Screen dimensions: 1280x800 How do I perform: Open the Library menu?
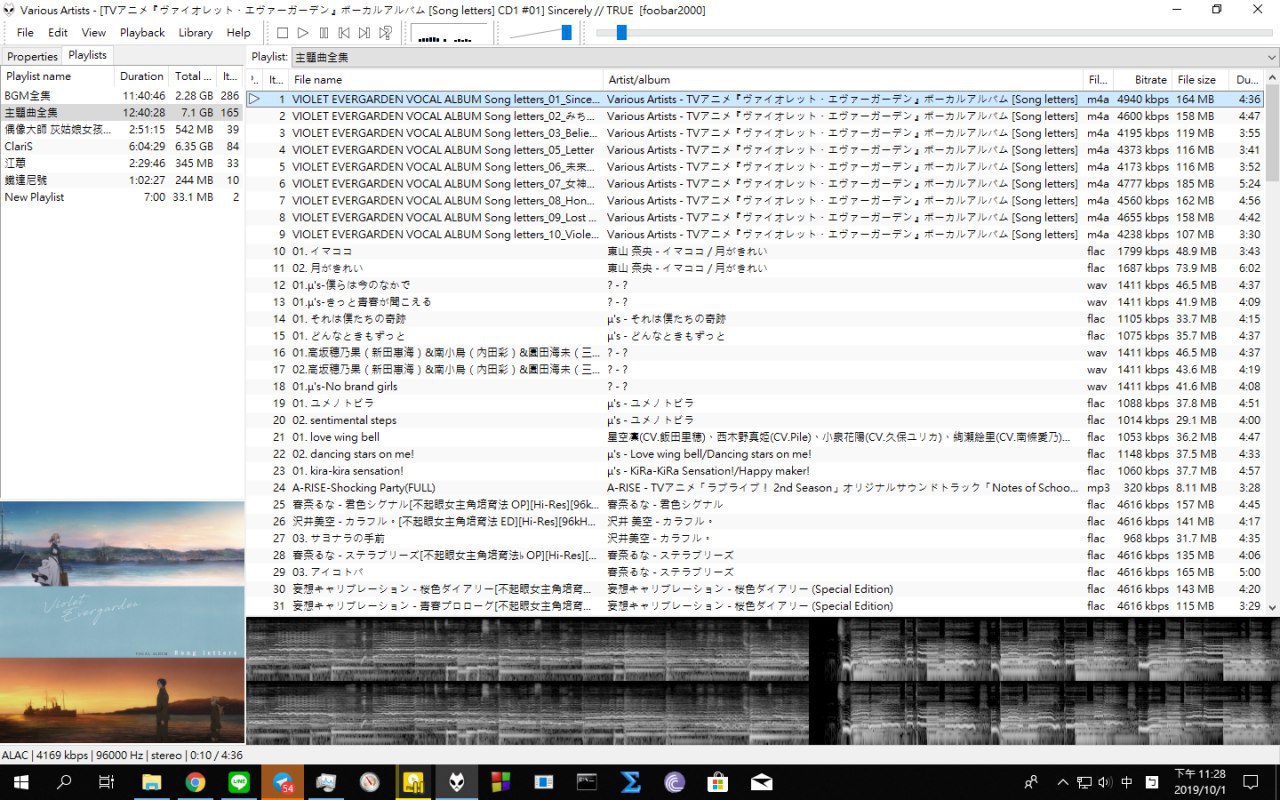point(195,33)
